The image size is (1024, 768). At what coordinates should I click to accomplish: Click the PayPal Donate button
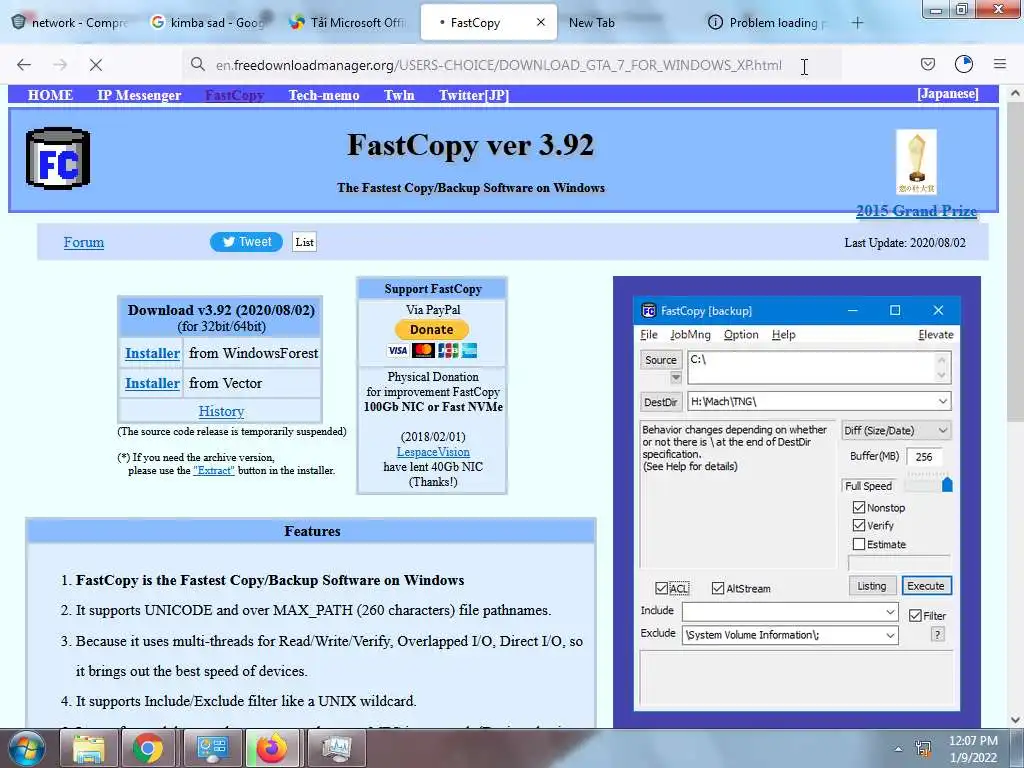coord(432,330)
